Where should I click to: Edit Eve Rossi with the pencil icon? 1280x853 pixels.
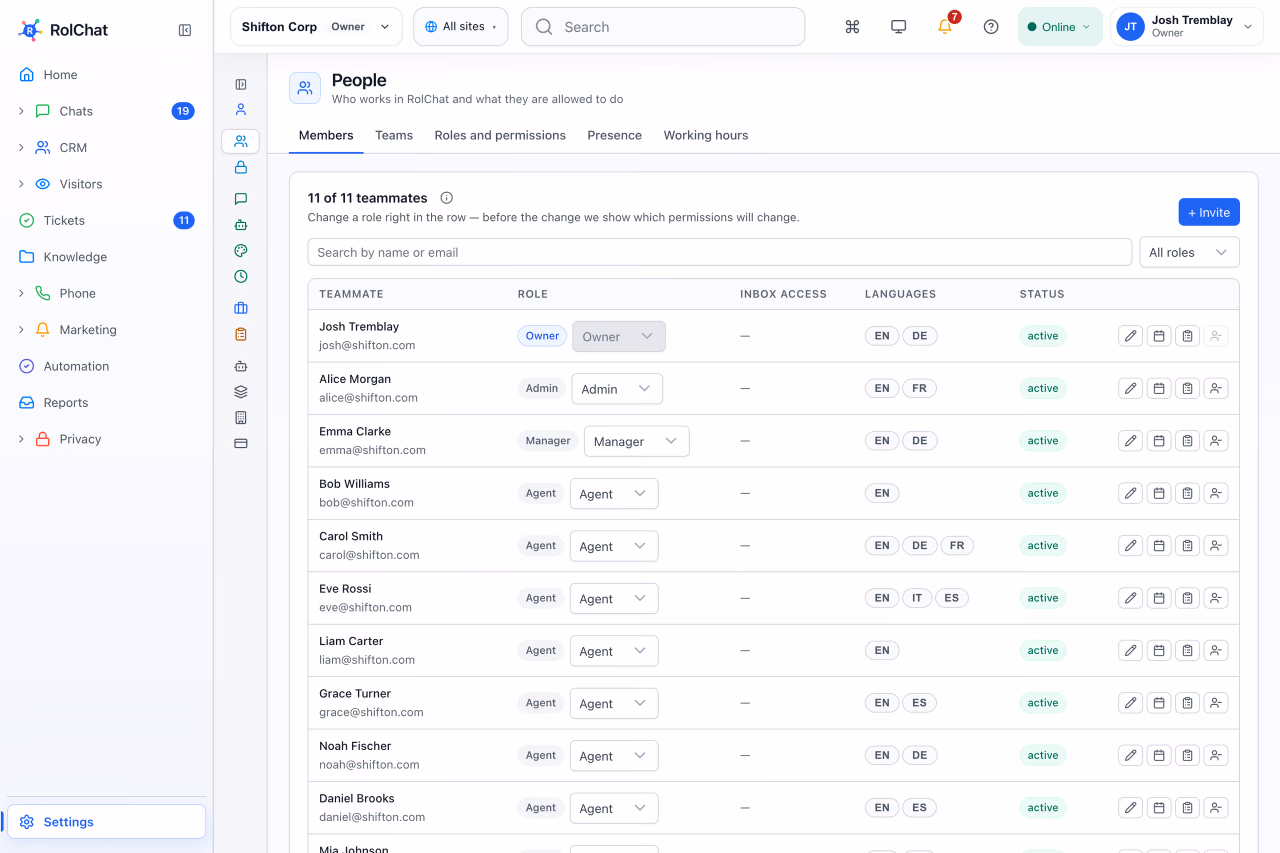point(1130,598)
